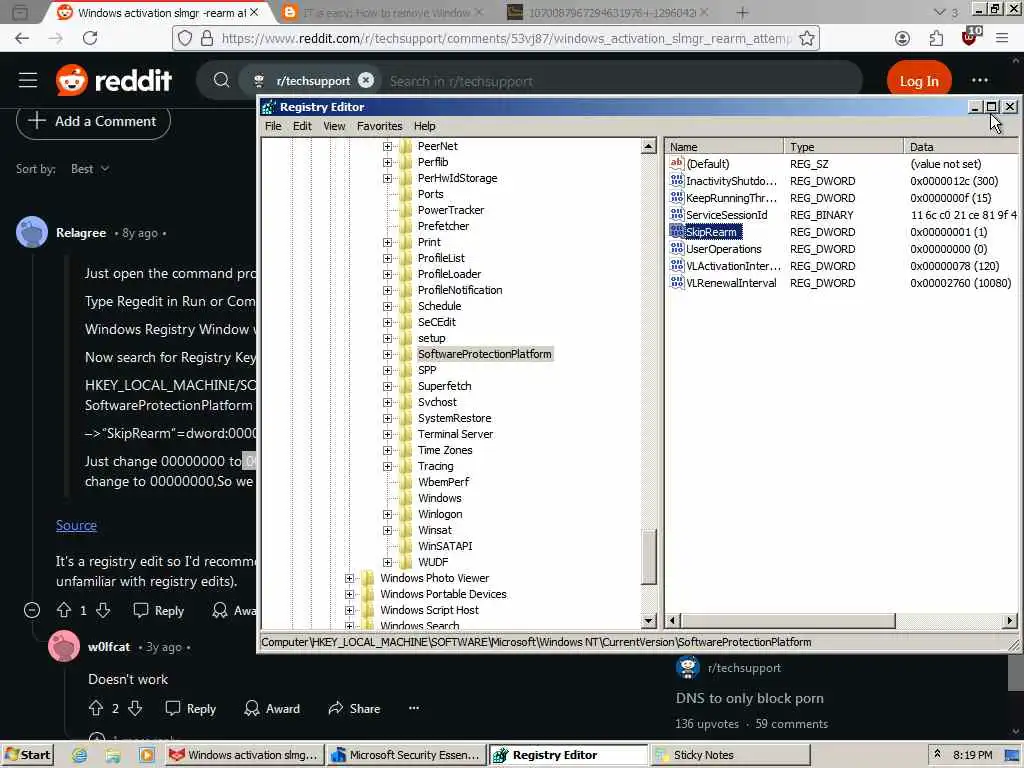Reload the current page
Image resolution: width=1024 pixels, height=768 pixels.
pyautogui.click(x=90, y=38)
